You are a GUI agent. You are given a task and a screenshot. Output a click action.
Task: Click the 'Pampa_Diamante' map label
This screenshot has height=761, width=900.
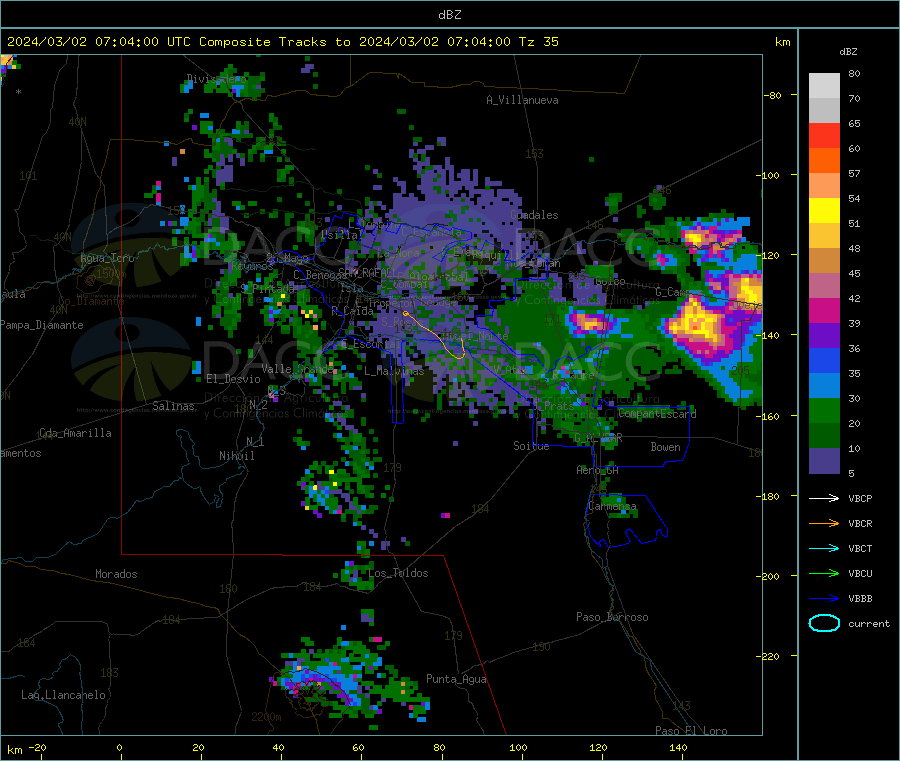pyautogui.click(x=41, y=325)
